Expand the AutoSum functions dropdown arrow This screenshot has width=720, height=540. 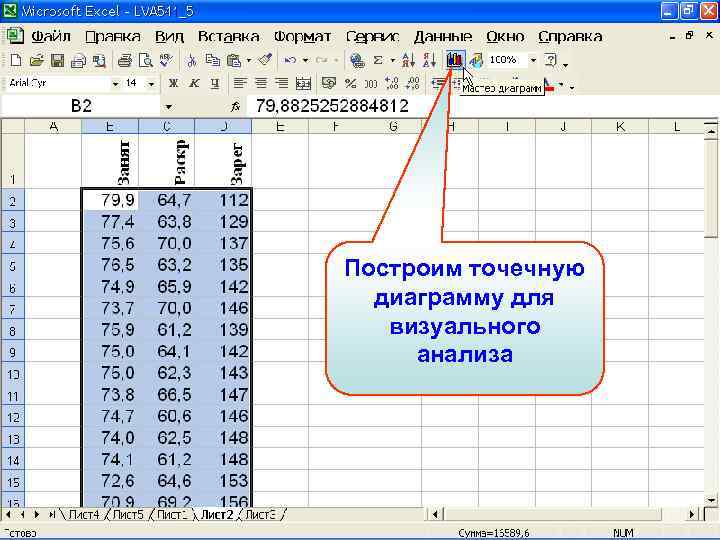393,60
